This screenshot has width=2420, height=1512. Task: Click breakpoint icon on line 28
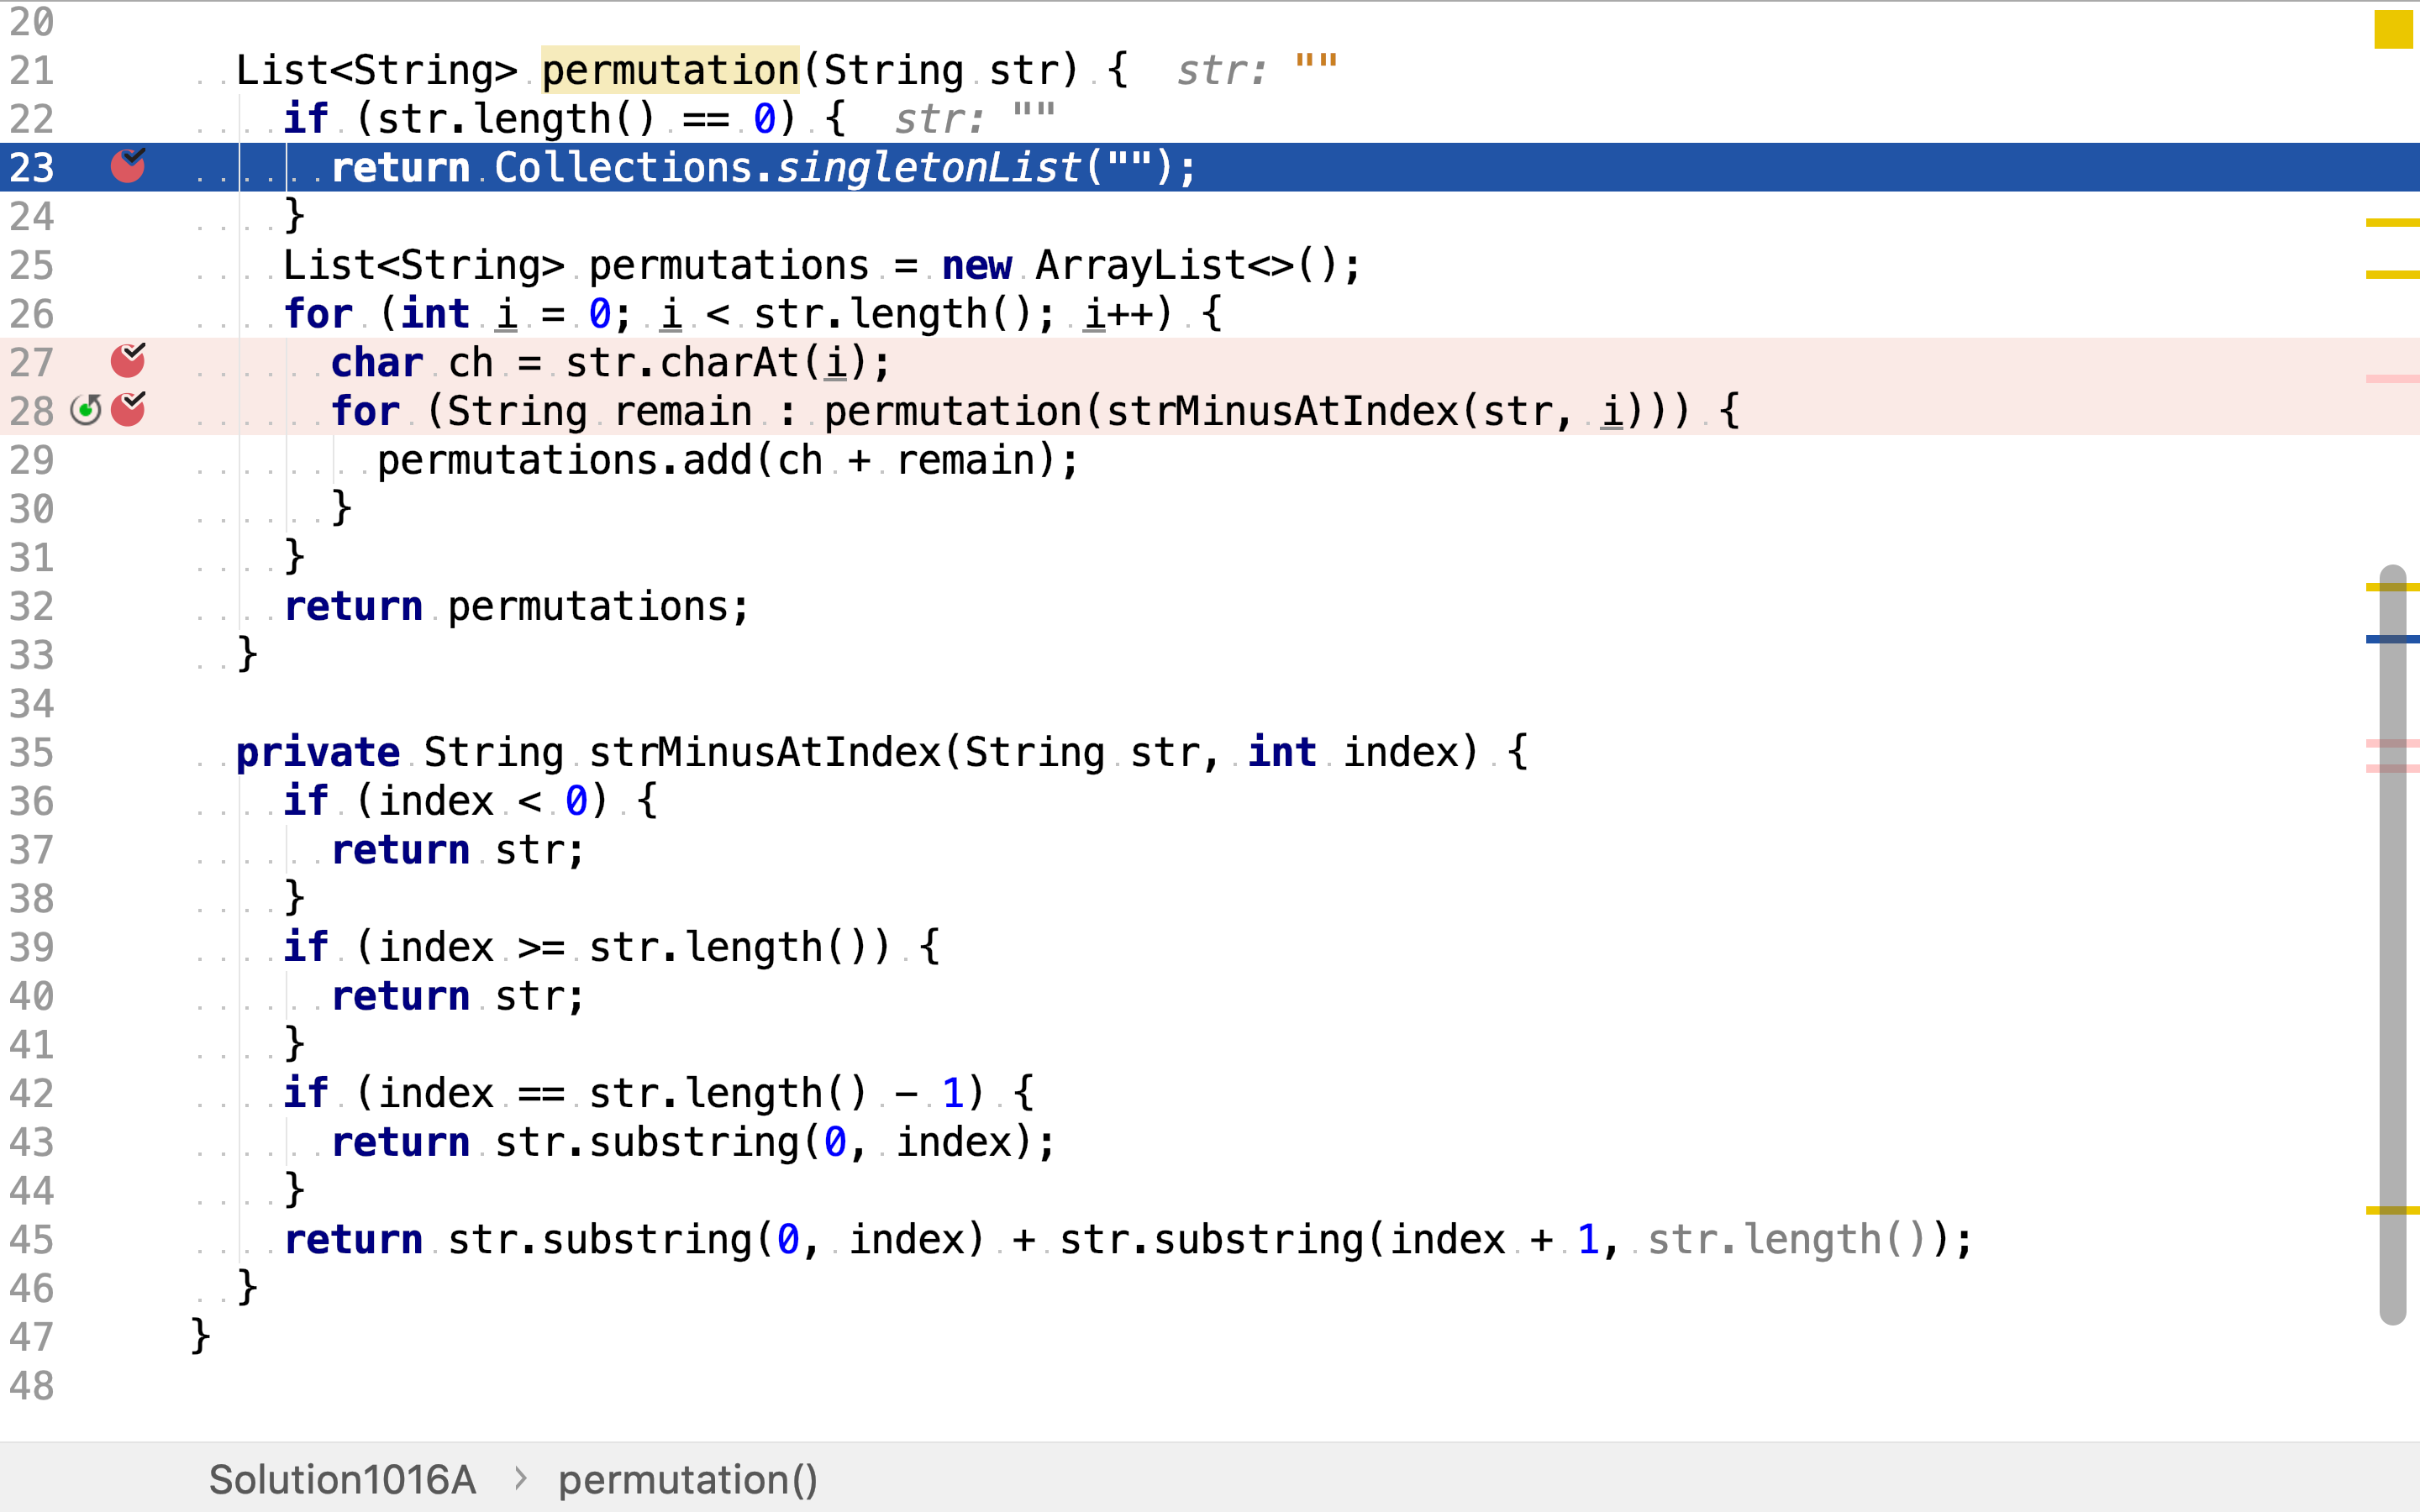click(x=127, y=410)
